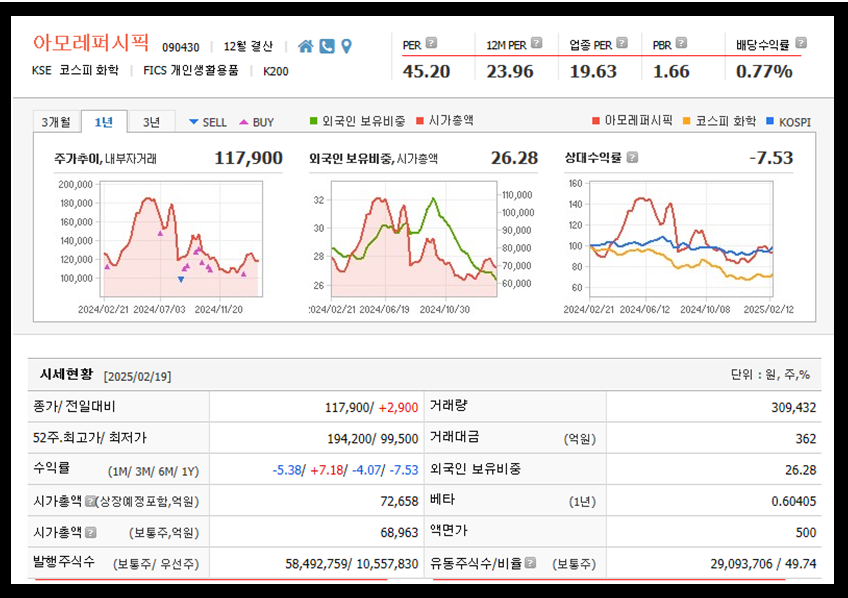Click red 아모레퍼시픽 legend swatch

pos(596,121)
